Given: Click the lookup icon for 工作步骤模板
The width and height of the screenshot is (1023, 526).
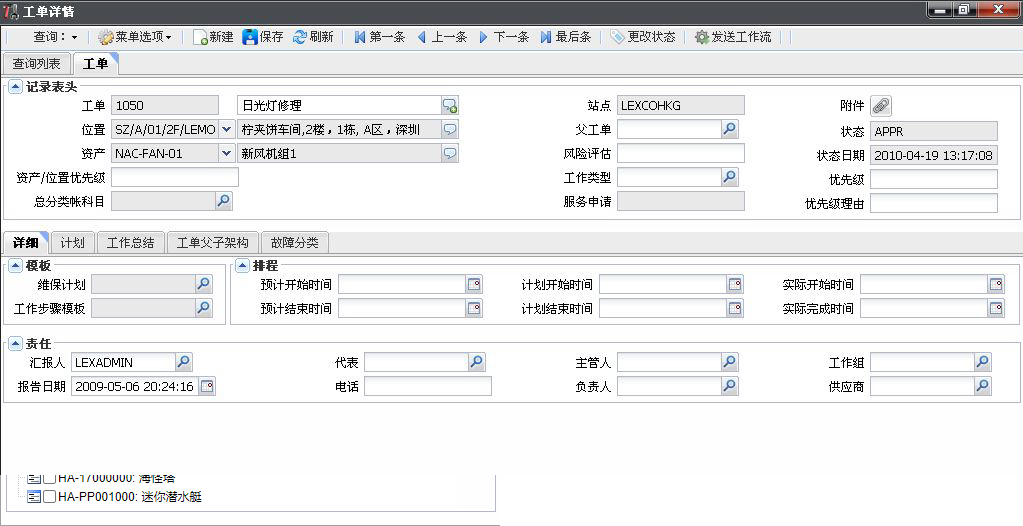Looking at the screenshot, I should point(204,308).
